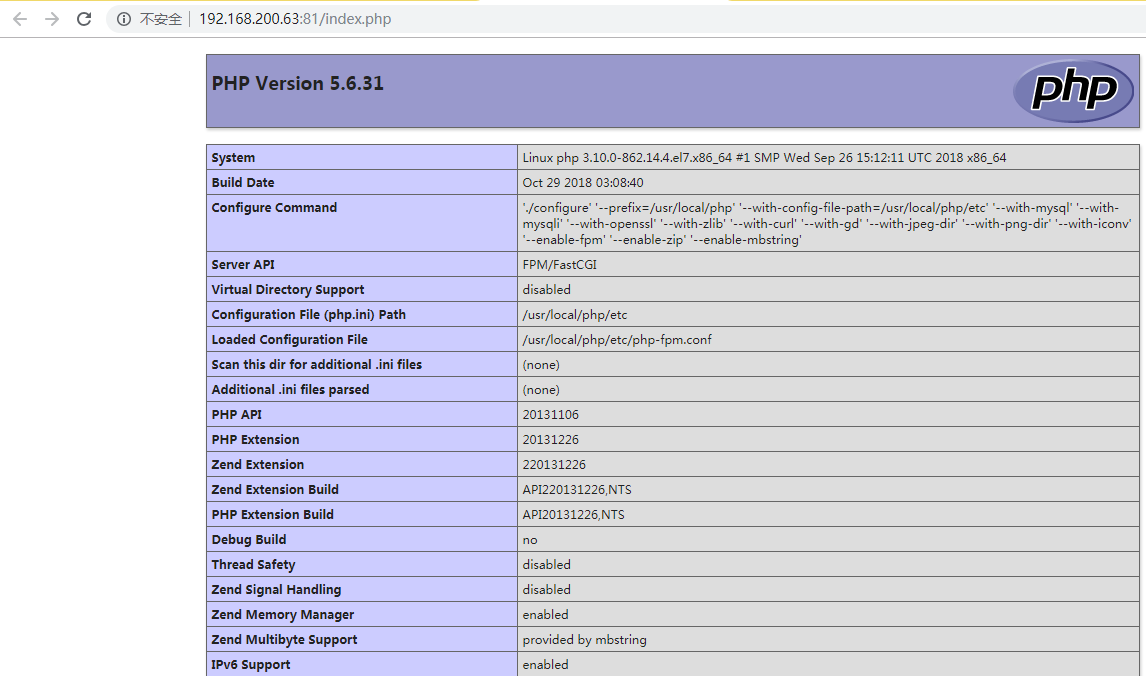The image size is (1146, 676).
Task: Select 'Scan this dir for additional .ini files'
Action: coord(316,364)
